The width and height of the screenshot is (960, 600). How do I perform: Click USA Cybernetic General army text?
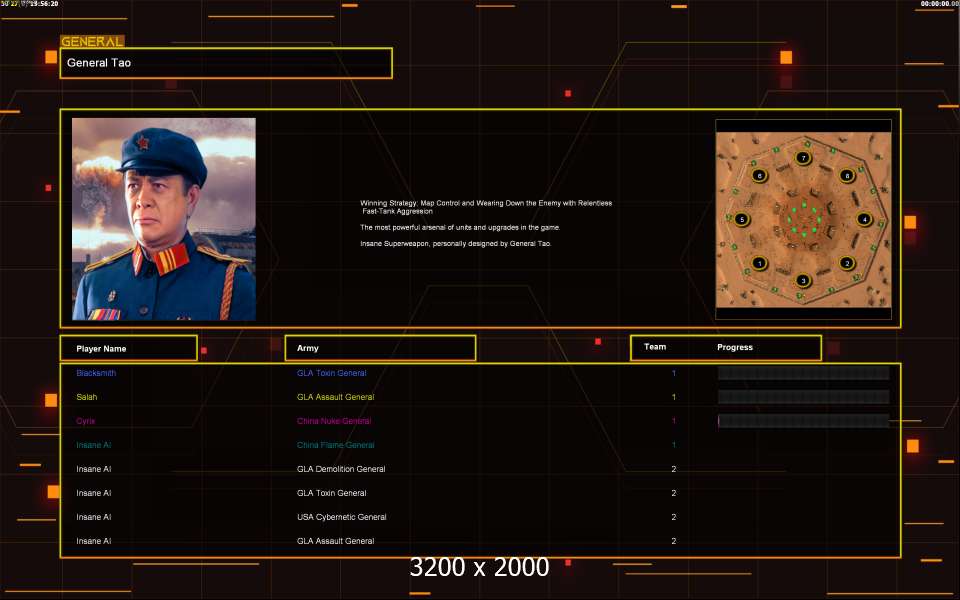(342, 517)
